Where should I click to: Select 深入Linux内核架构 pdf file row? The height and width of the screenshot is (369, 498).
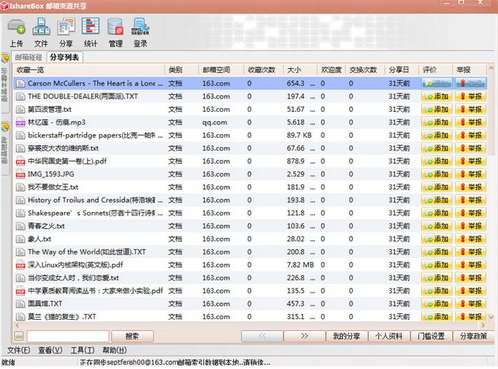click(x=250, y=265)
